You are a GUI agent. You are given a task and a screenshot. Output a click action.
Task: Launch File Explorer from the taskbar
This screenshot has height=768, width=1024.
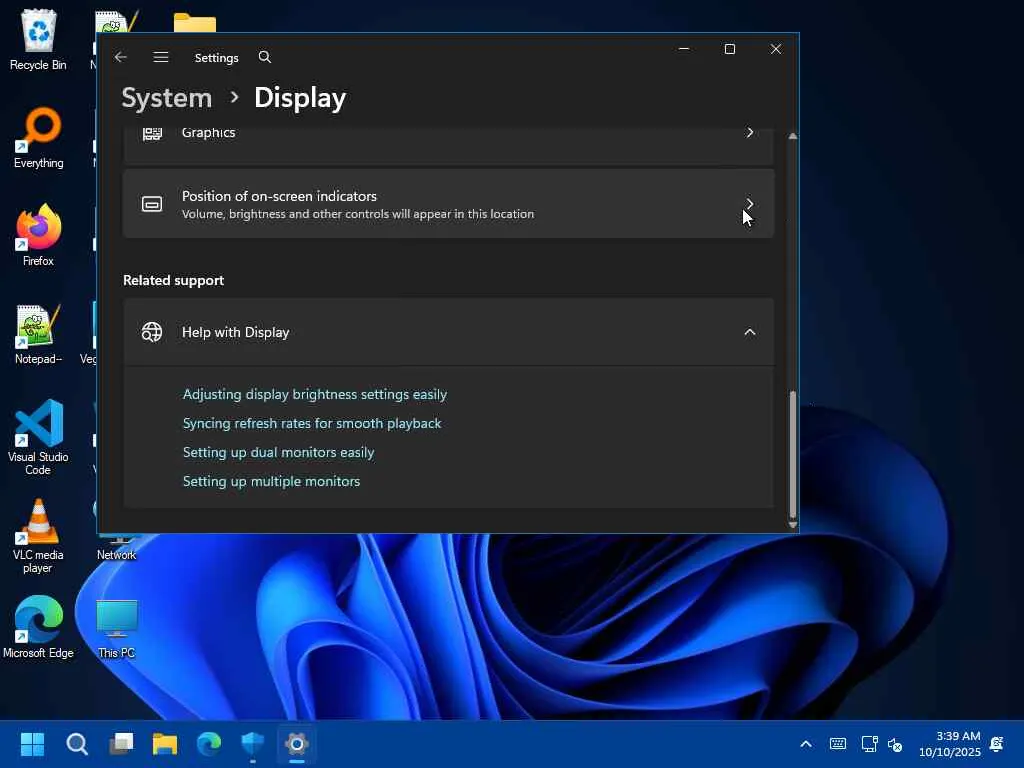click(165, 744)
